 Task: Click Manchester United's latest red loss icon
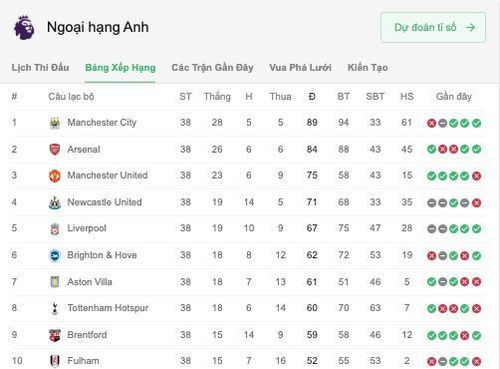(x=476, y=176)
